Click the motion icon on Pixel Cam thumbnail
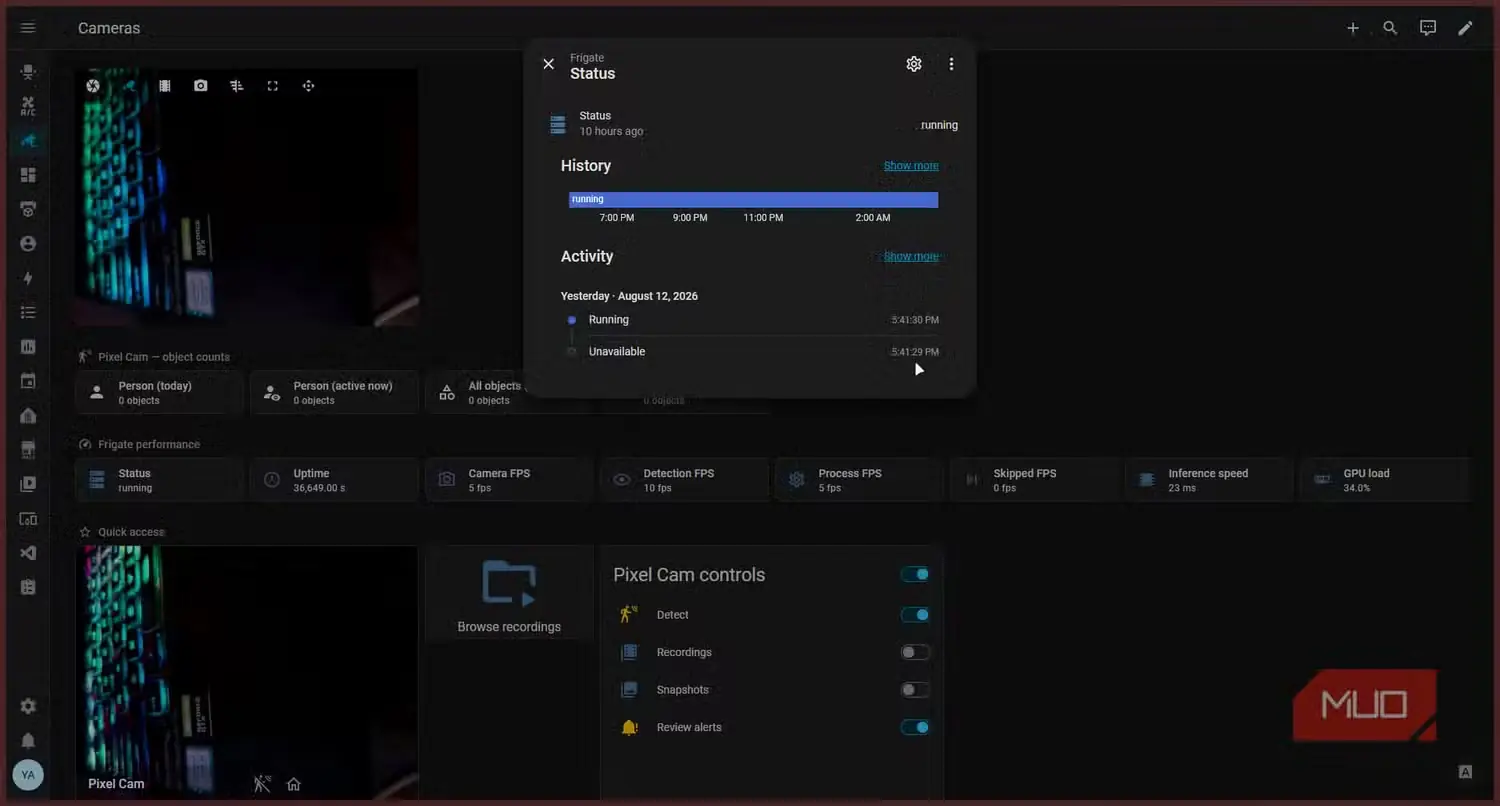The width and height of the screenshot is (1500, 806). tap(262, 784)
